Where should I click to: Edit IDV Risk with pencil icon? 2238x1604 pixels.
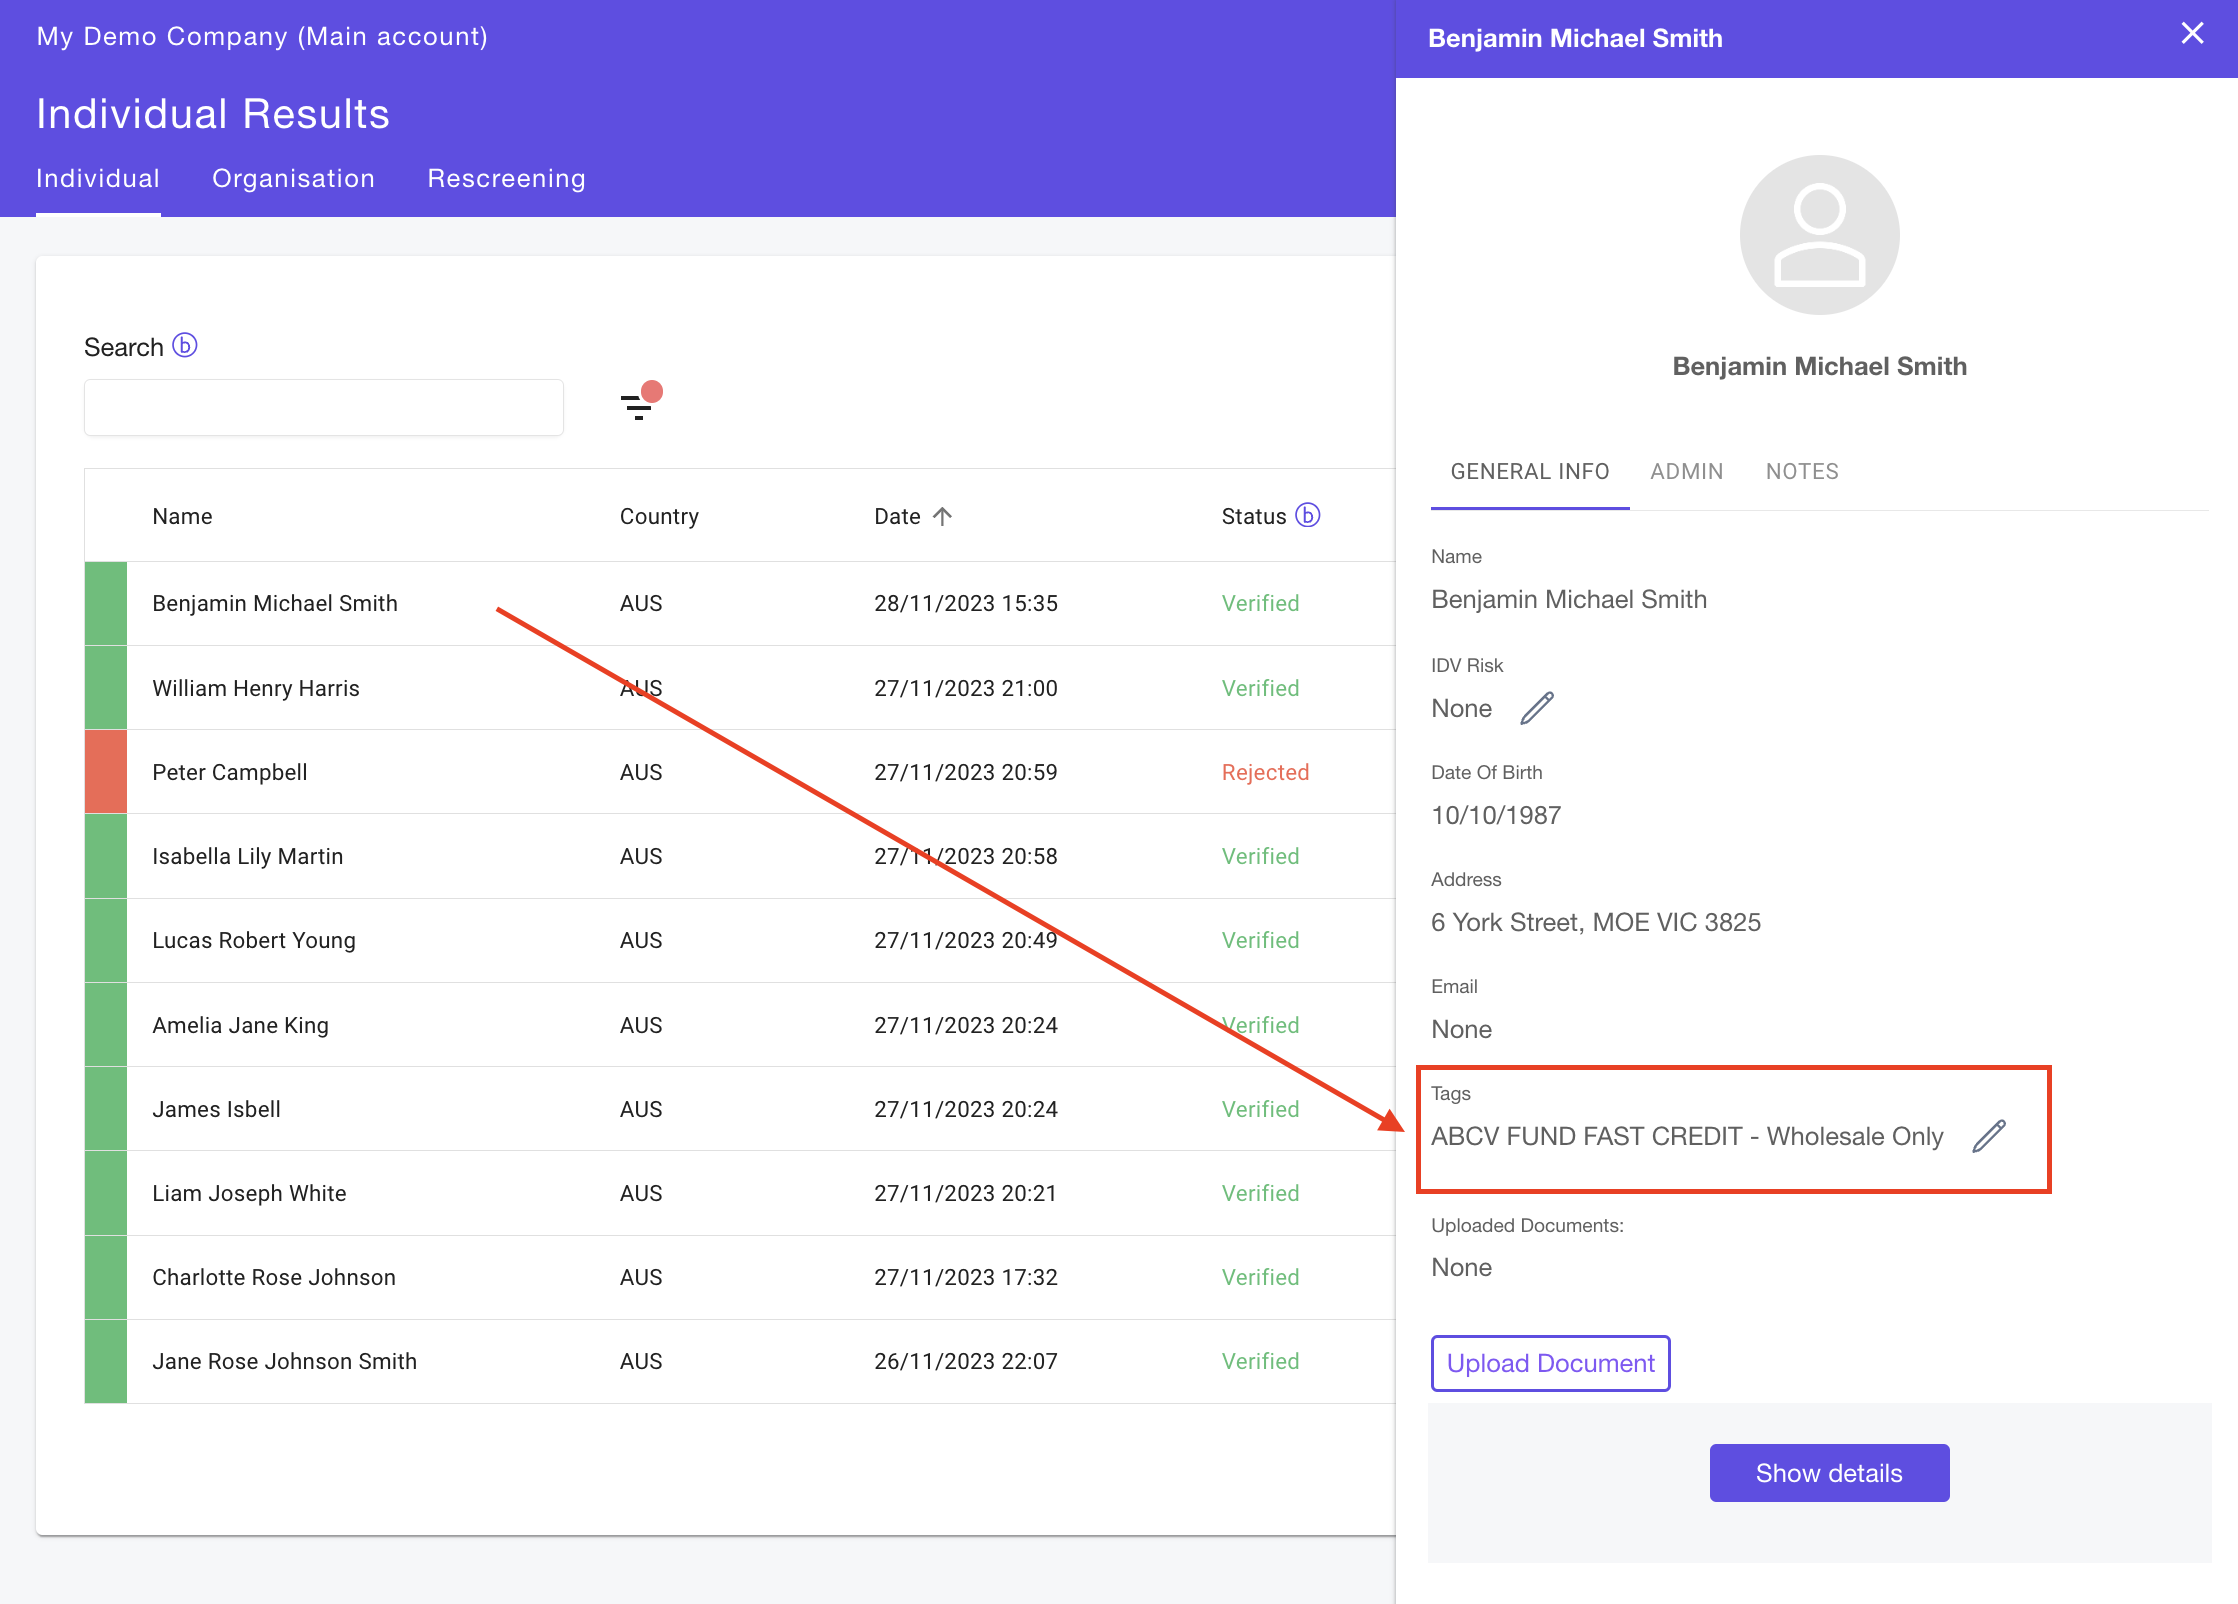click(1537, 708)
